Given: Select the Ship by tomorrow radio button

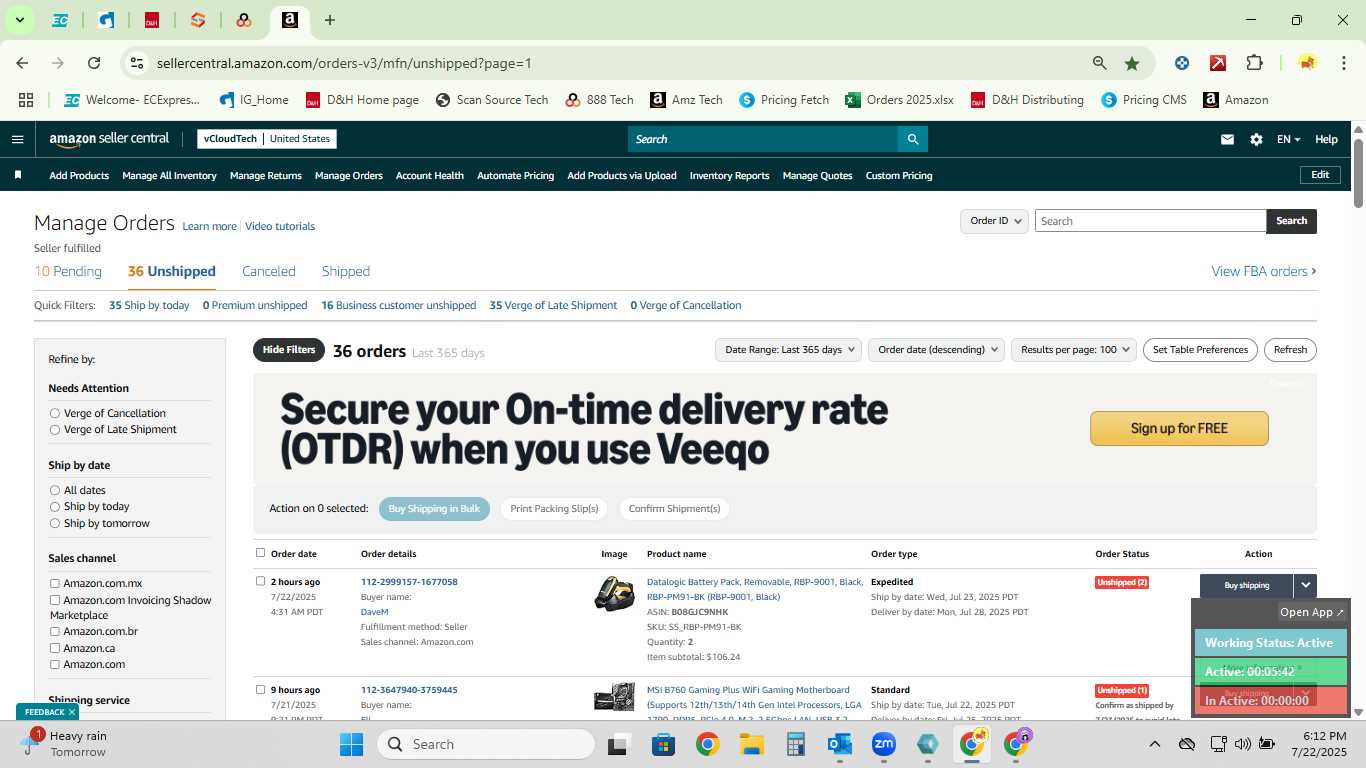Looking at the screenshot, I should click(x=55, y=523).
